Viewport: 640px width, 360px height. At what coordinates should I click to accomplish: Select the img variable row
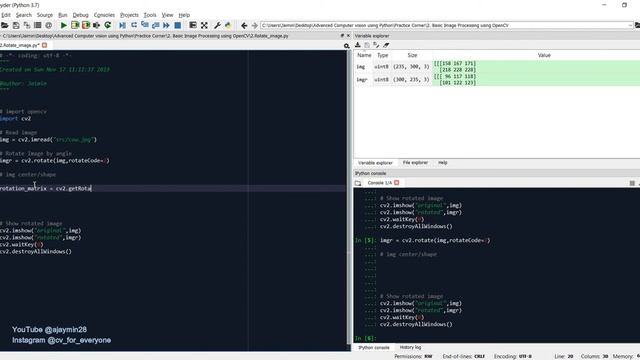[x=497, y=67]
